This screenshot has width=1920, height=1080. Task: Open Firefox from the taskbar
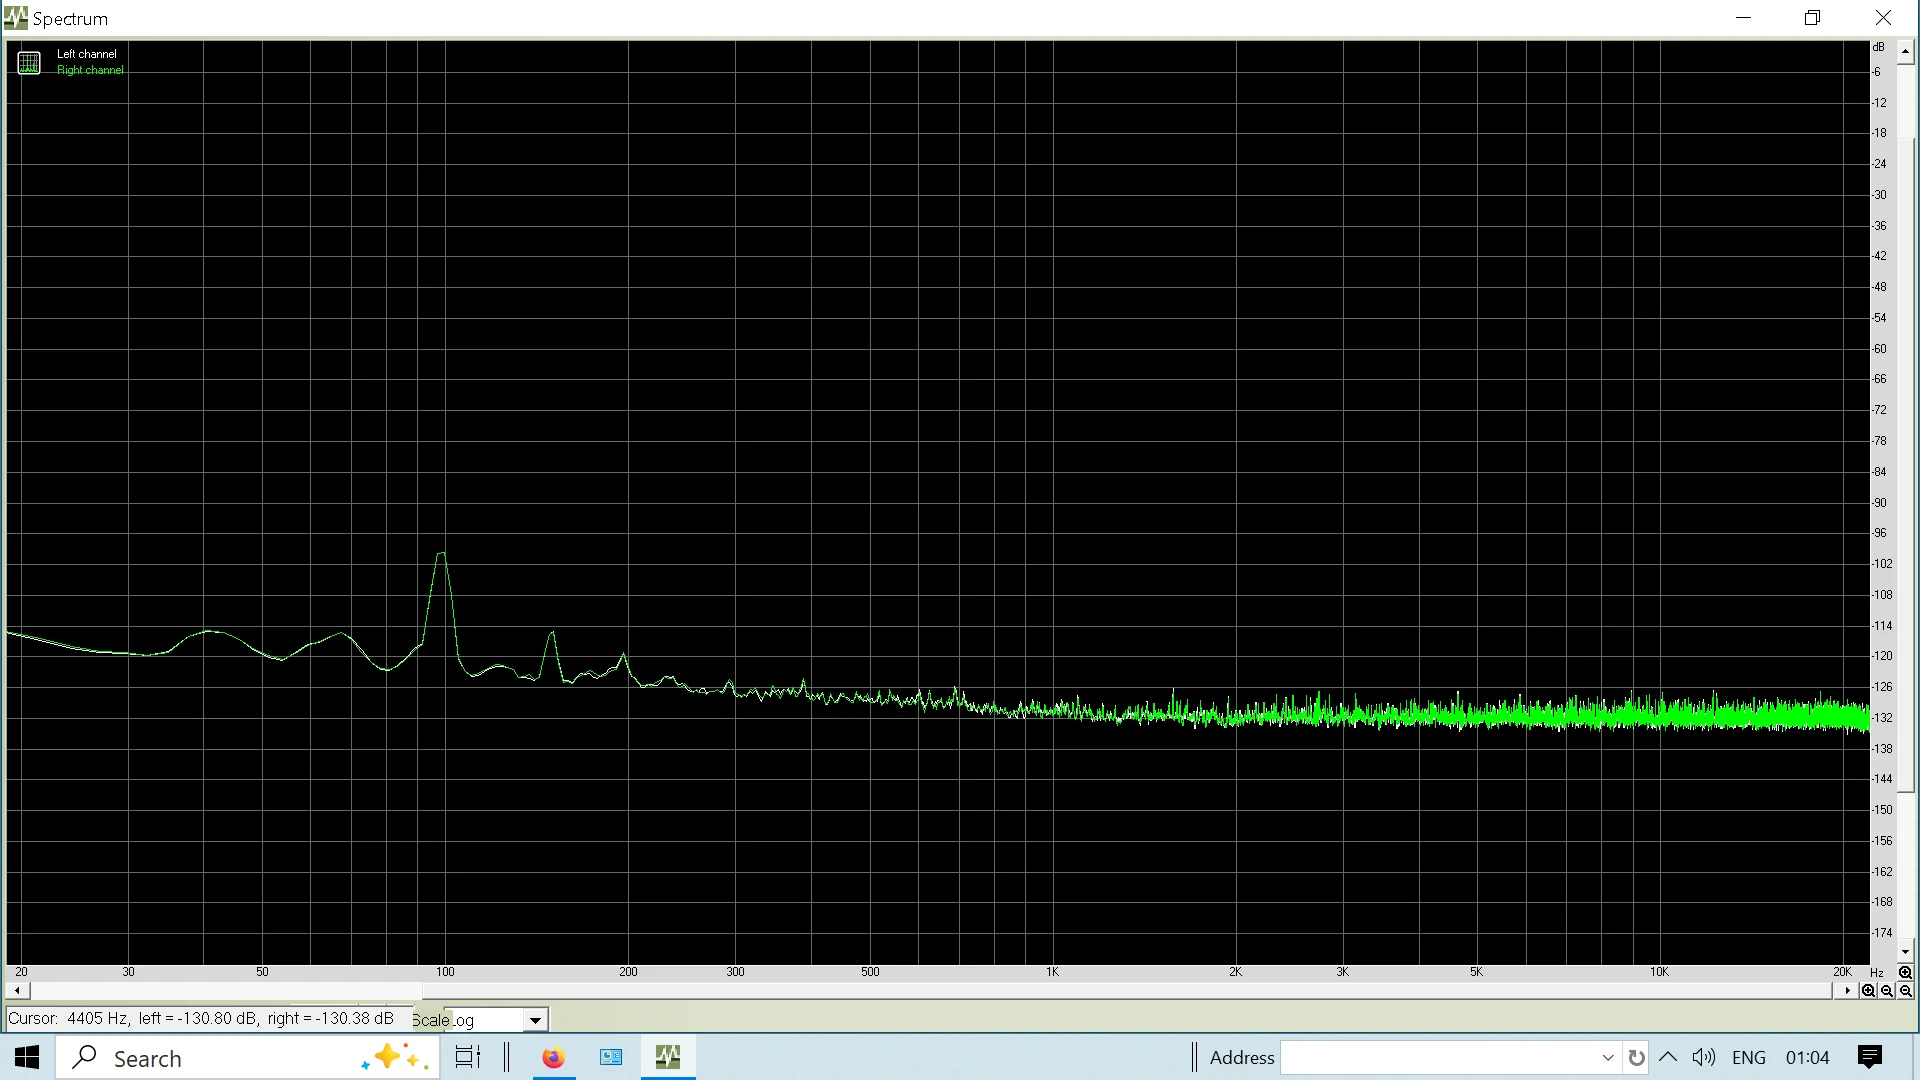553,1057
